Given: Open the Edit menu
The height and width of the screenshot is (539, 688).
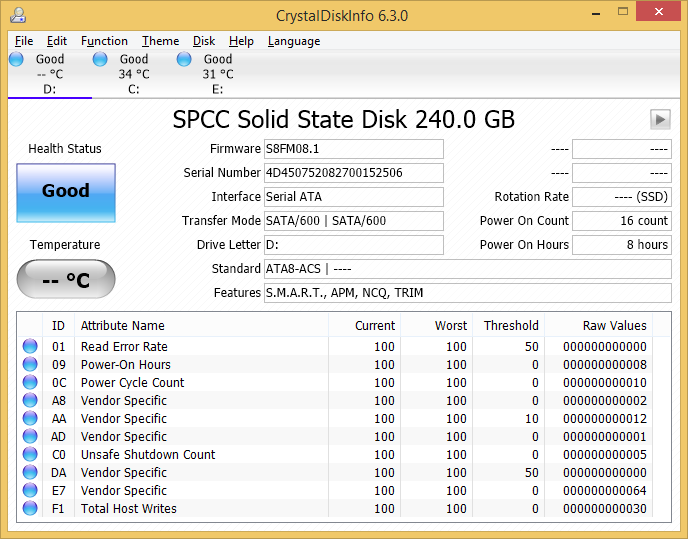Looking at the screenshot, I should pos(57,41).
